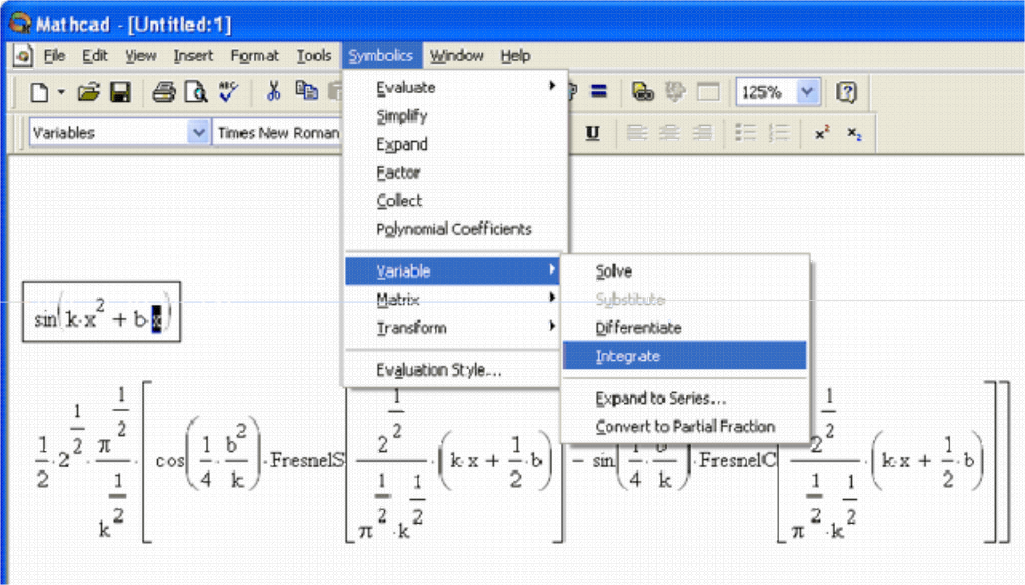The image size is (1025, 585).
Task: Choose Solve in Variable submenu
Action: pos(684,271)
